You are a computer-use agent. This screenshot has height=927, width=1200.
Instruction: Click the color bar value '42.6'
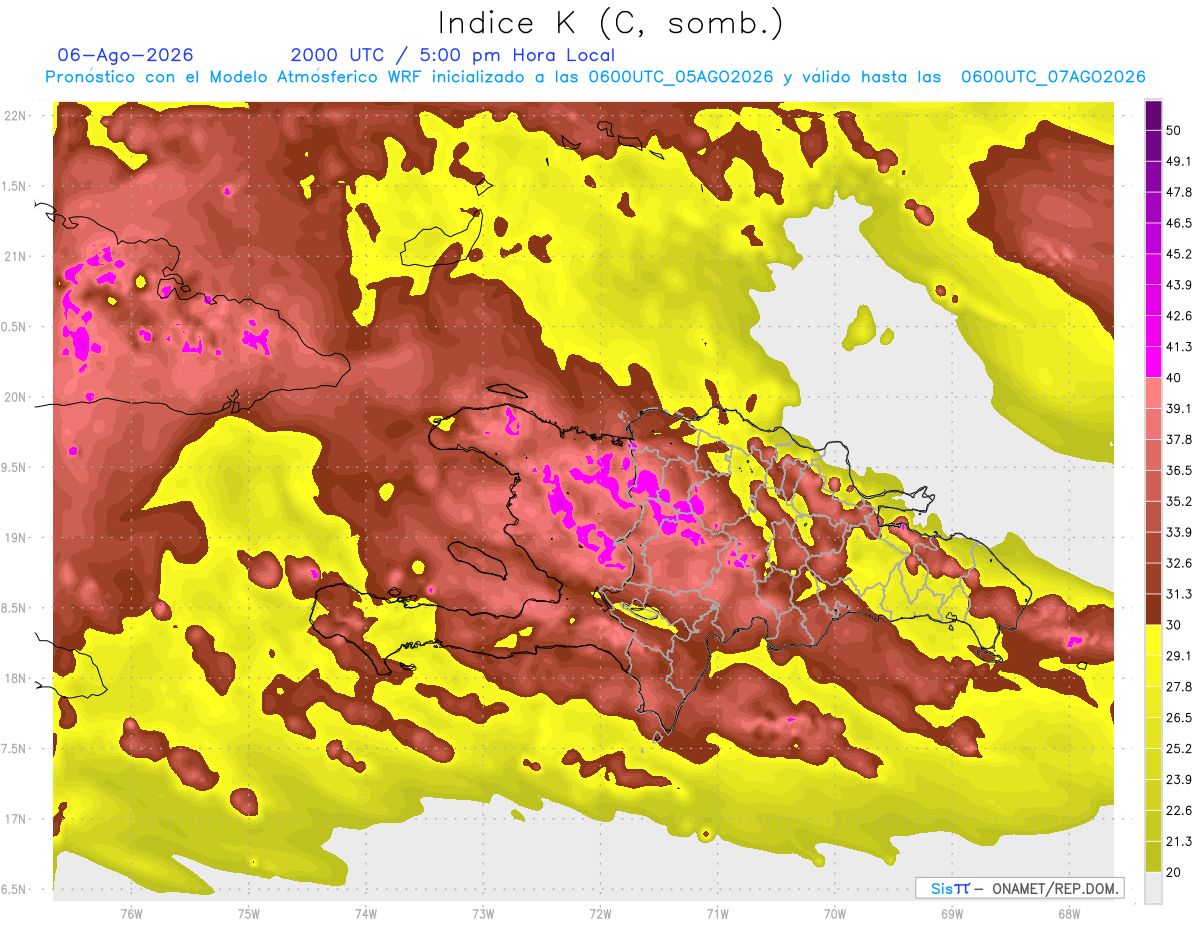tap(1179, 316)
